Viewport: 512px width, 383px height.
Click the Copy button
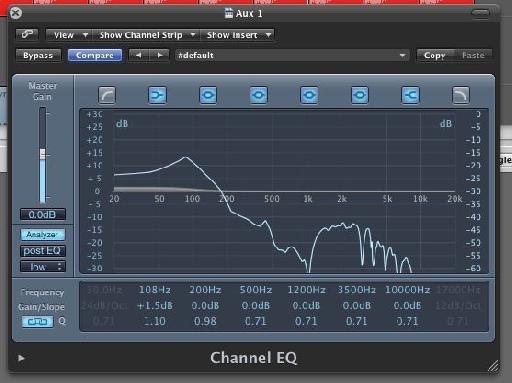(435, 55)
